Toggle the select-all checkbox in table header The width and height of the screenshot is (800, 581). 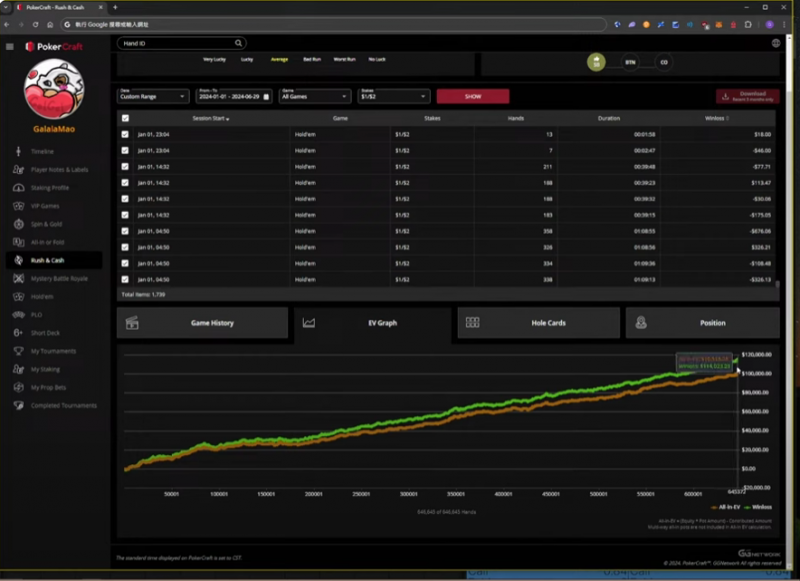[x=125, y=118]
